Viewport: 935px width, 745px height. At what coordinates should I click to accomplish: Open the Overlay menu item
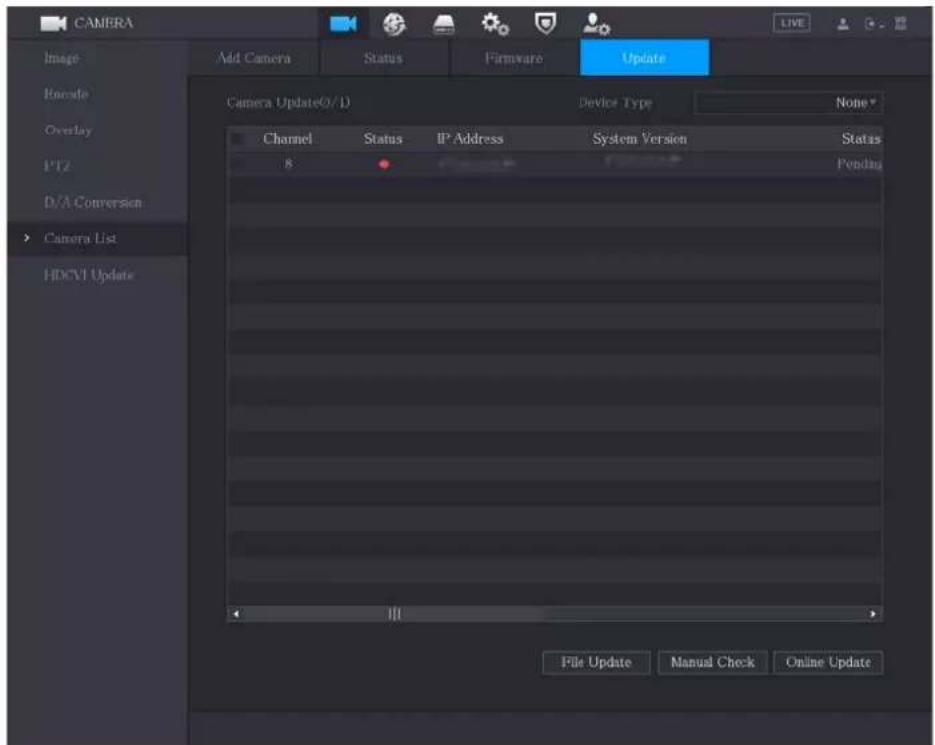68,130
